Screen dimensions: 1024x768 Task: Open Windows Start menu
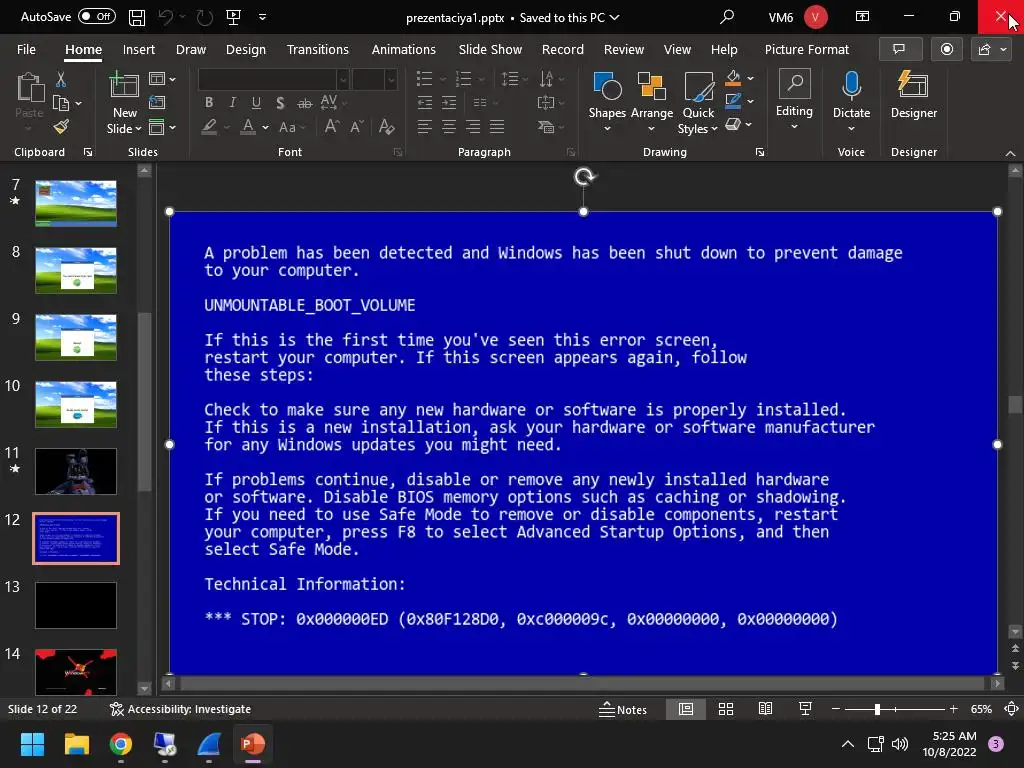tap(32, 744)
